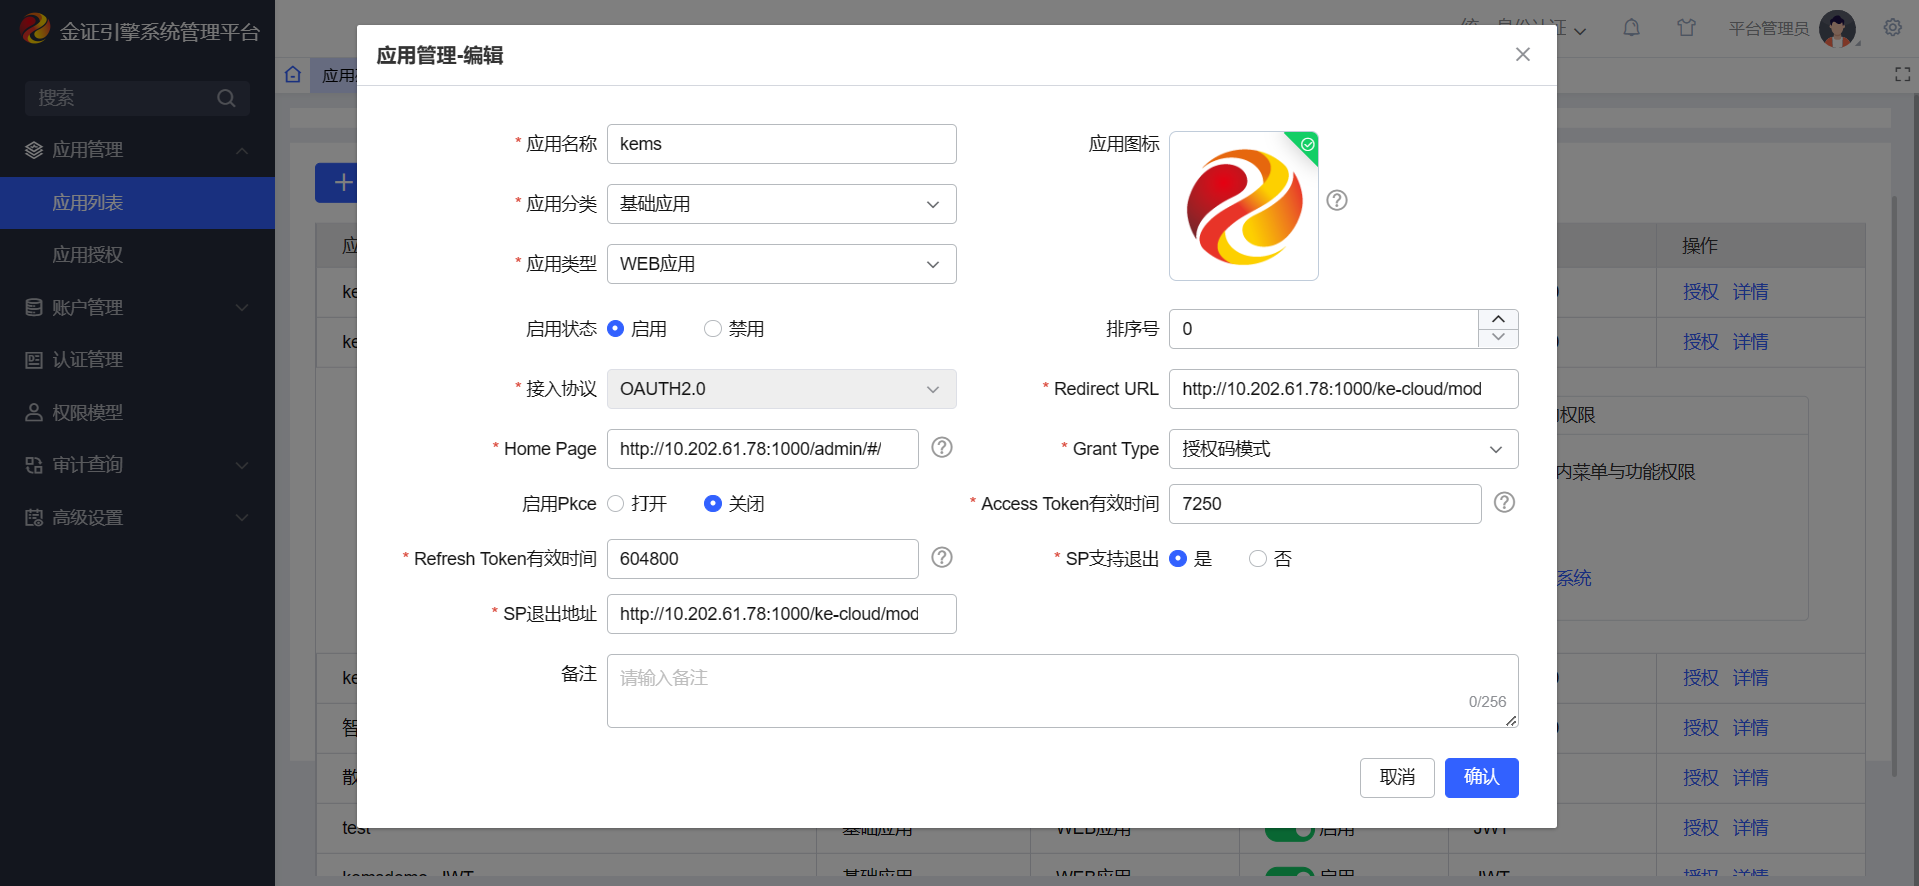Image resolution: width=1919 pixels, height=886 pixels.
Task: Click help icon next to Home Page field
Action: pyautogui.click(x=942, y=447)
